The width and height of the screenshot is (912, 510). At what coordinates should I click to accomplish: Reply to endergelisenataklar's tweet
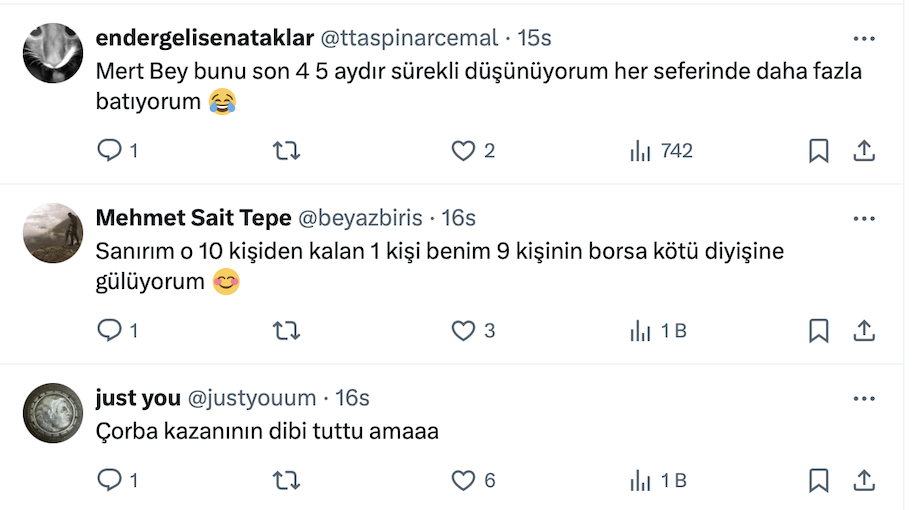tap(109, 151)
